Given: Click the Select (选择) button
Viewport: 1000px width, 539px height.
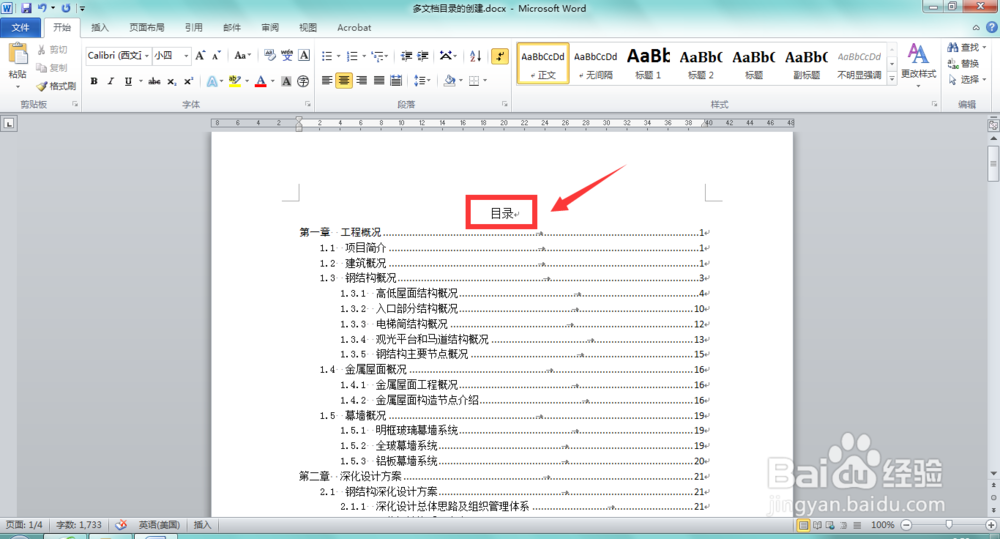Looking at the screenshot, I should [x=965, y=79].
